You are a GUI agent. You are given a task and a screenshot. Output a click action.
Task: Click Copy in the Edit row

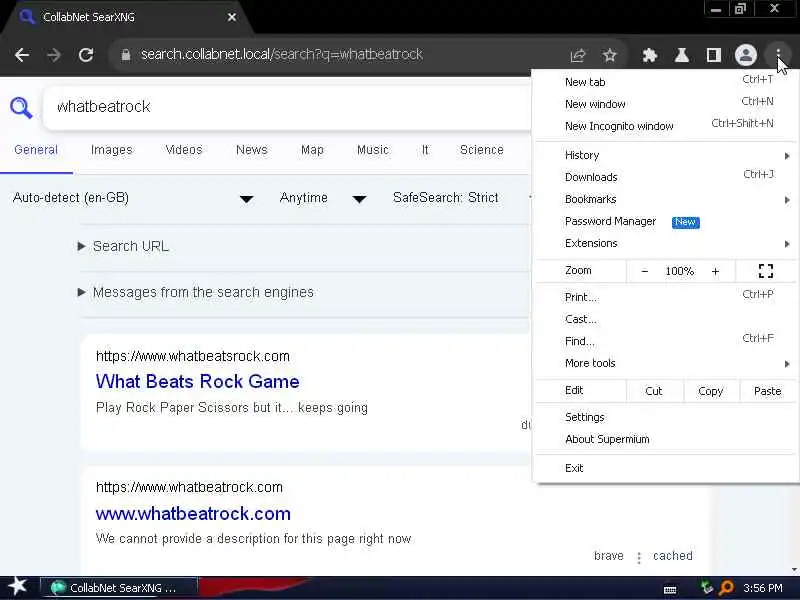click(710, 391)
